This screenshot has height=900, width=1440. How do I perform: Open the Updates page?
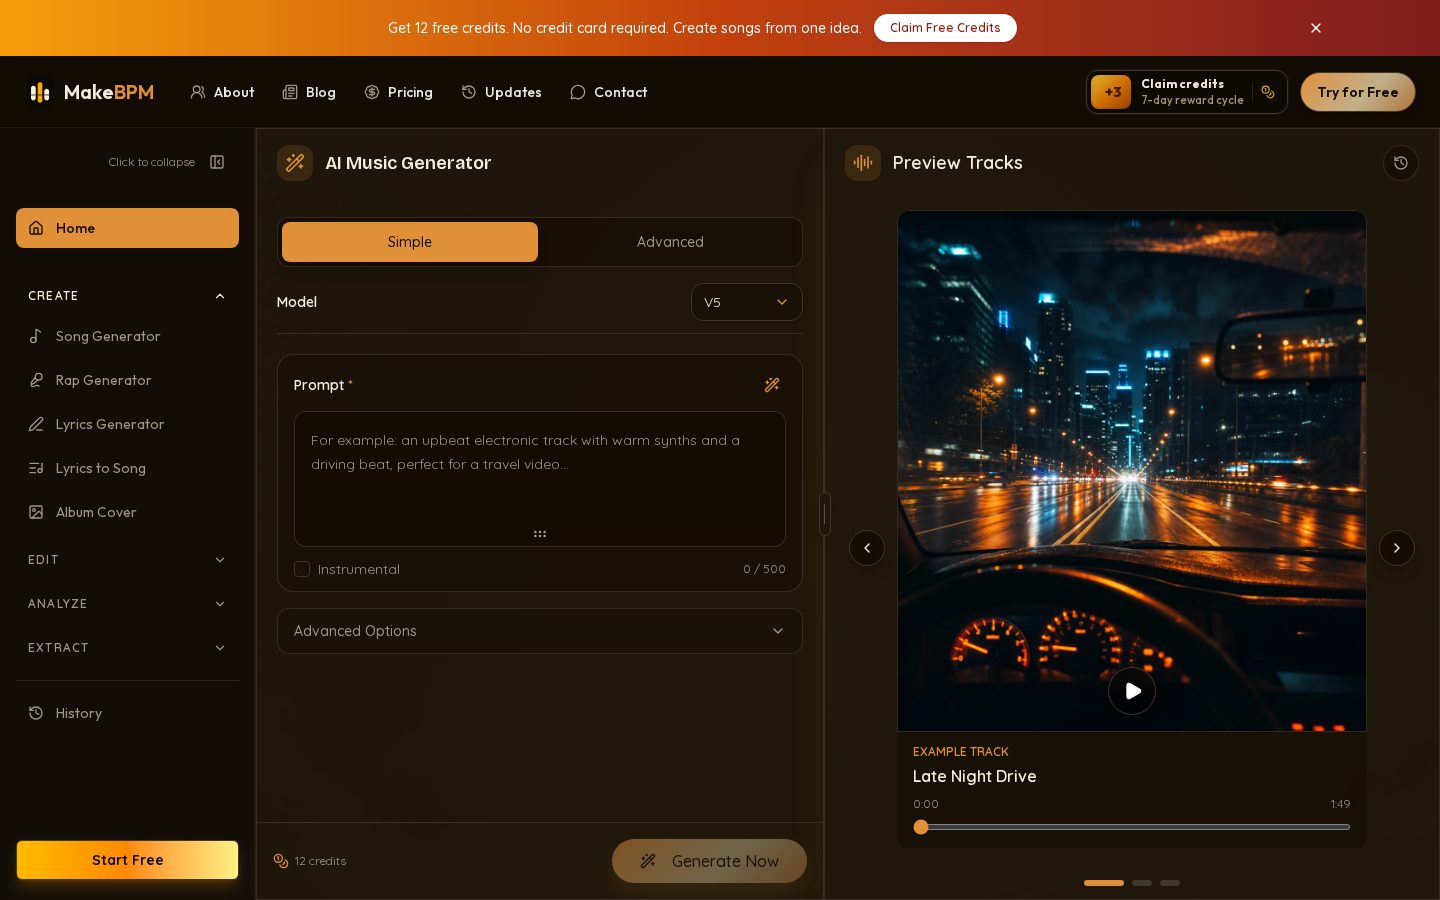pos(501,92)
